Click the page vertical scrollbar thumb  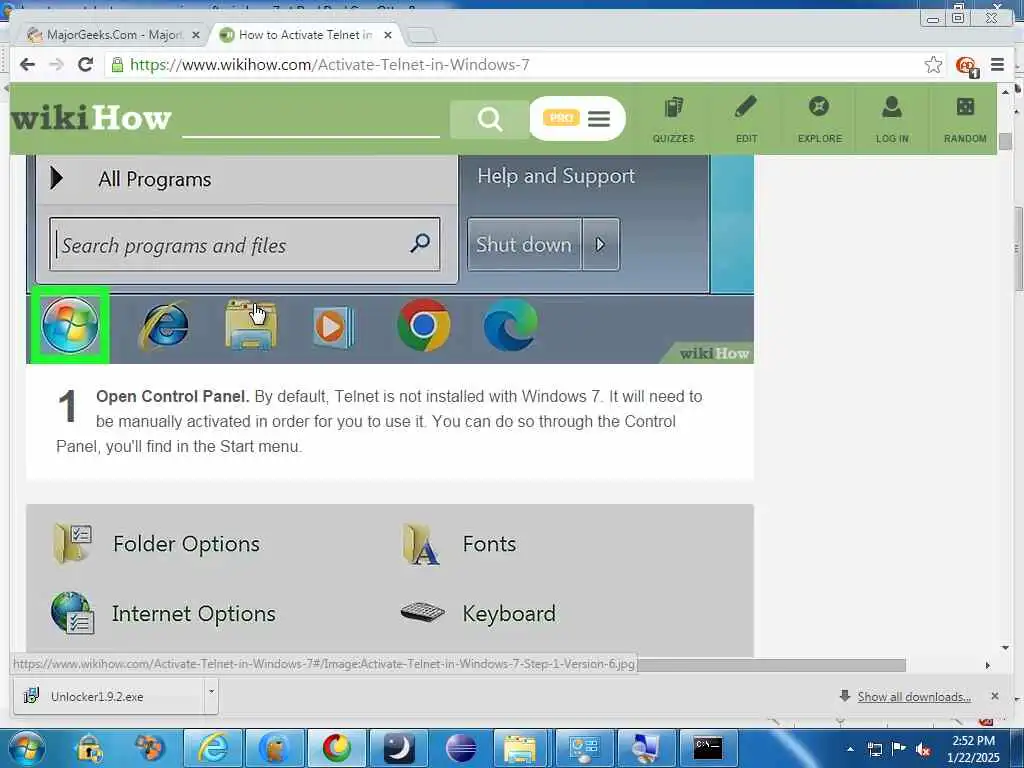click(1005, 141)
